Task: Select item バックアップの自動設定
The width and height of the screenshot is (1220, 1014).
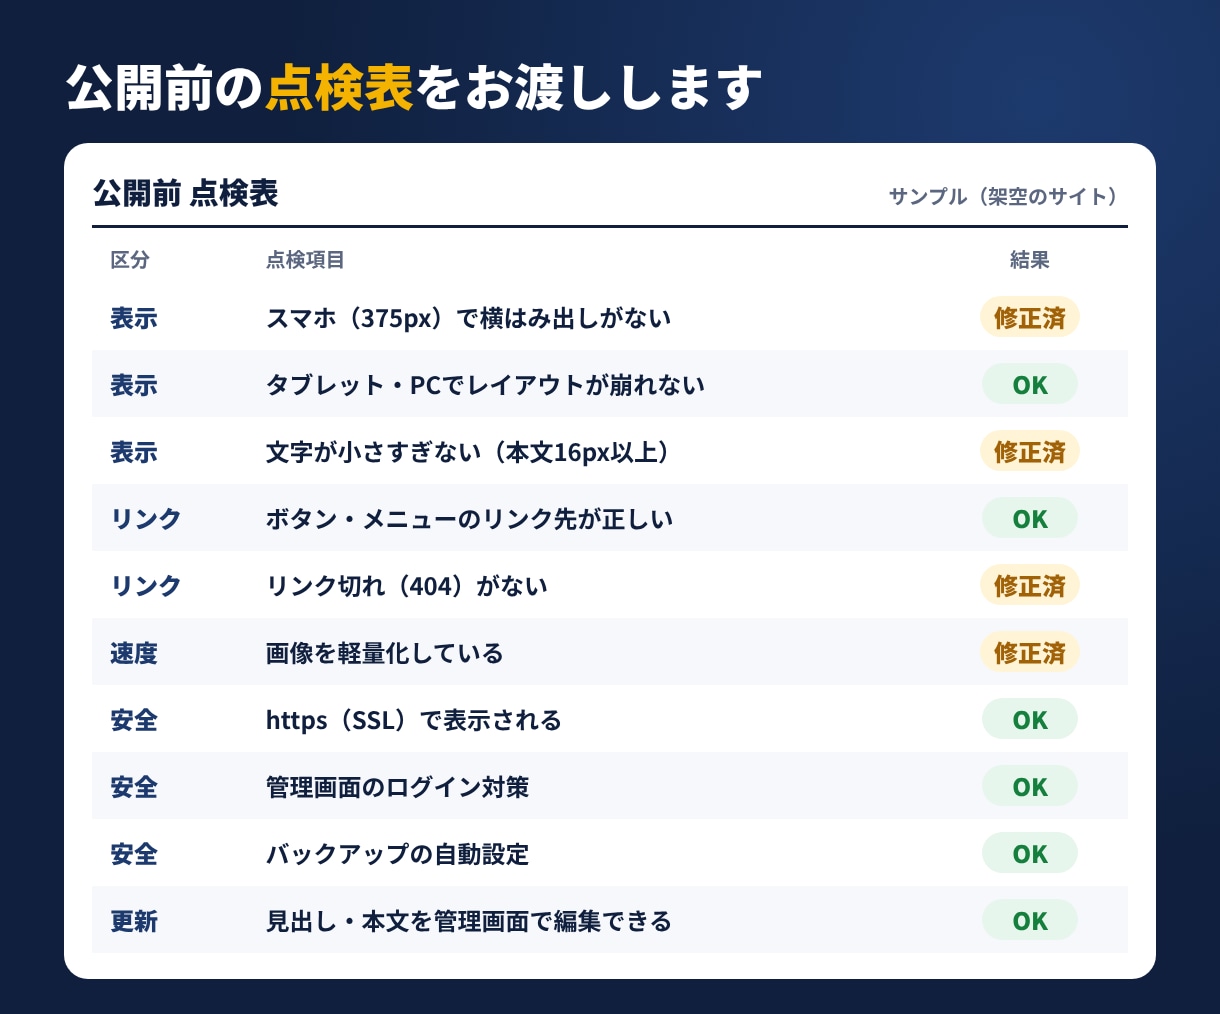Action: pyautogui.click(x=397, y=854)
